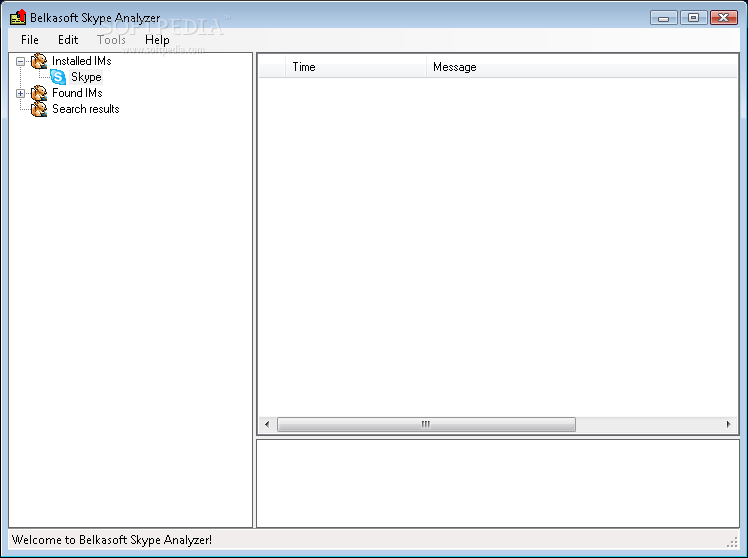
Task: Minimize the Belkasoft Skype Analyzer window
Action: [x=664, y=18]
